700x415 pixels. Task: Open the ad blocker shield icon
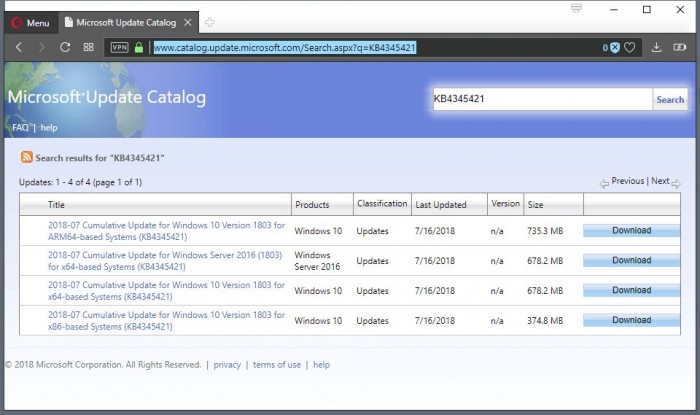pyautogui.click(x=615, y=47)
